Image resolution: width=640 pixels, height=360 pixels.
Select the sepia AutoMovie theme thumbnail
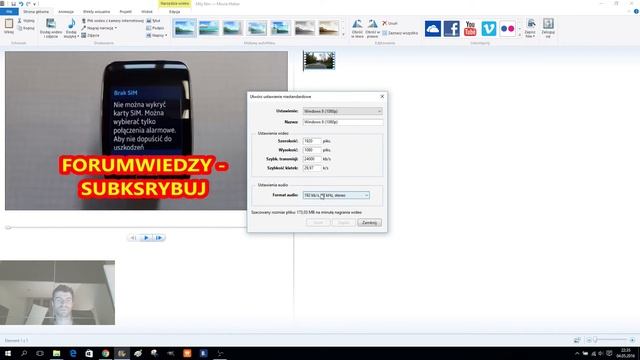point(329,28)
